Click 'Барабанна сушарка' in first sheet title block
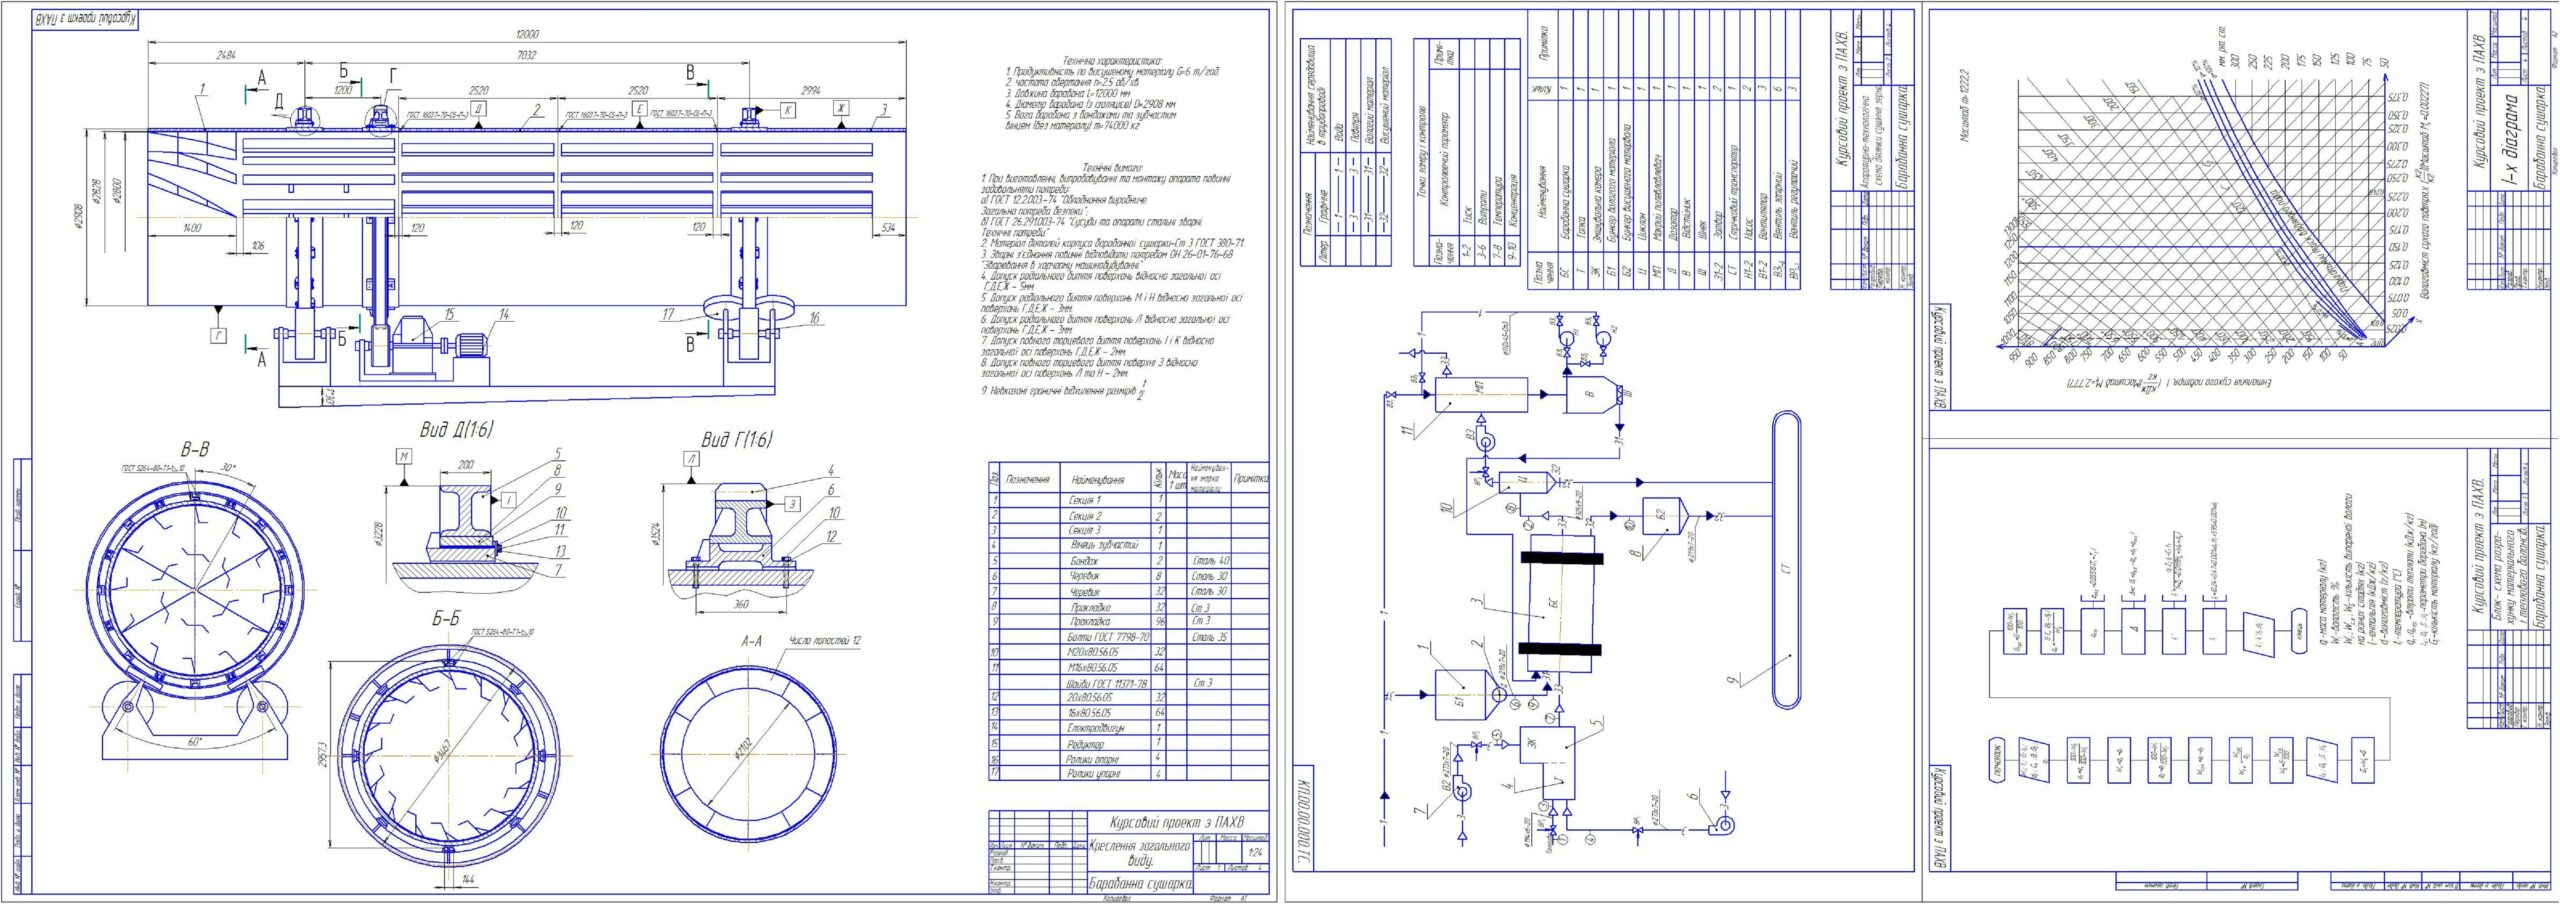 click(x=1140, y=884)
